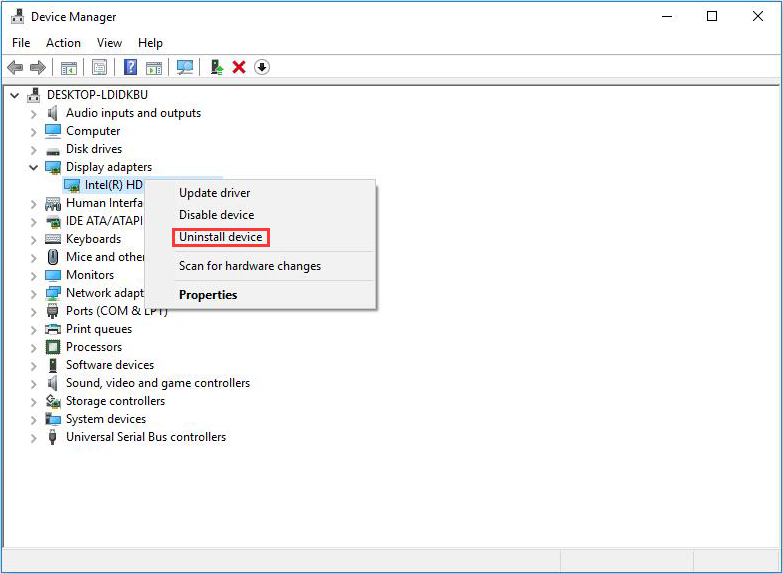Click the Audio inputs and outputs speaker icon
783x574 pixels.
52,113
